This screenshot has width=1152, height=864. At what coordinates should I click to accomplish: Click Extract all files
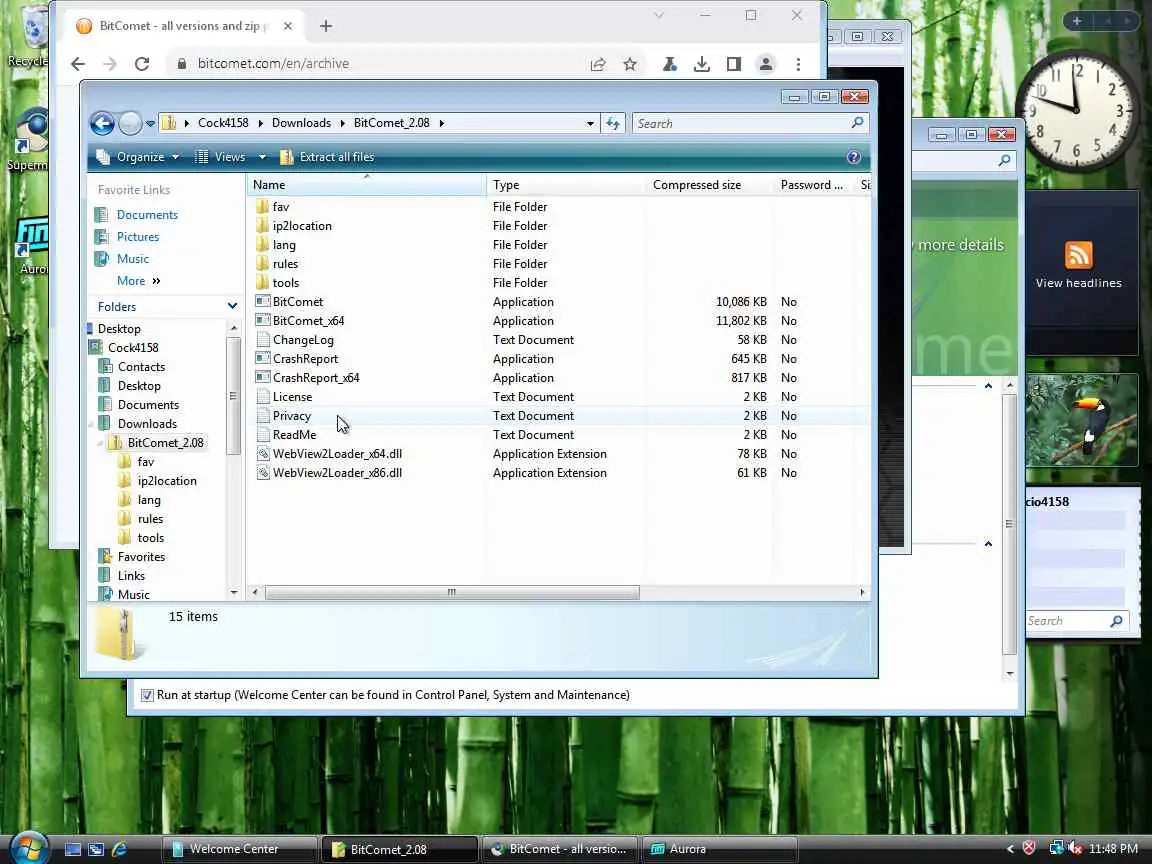click(x=327, y=156)
